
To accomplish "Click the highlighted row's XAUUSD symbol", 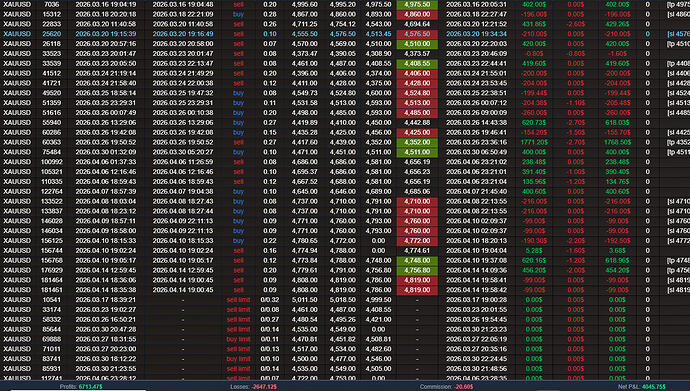I will point(17,34).
